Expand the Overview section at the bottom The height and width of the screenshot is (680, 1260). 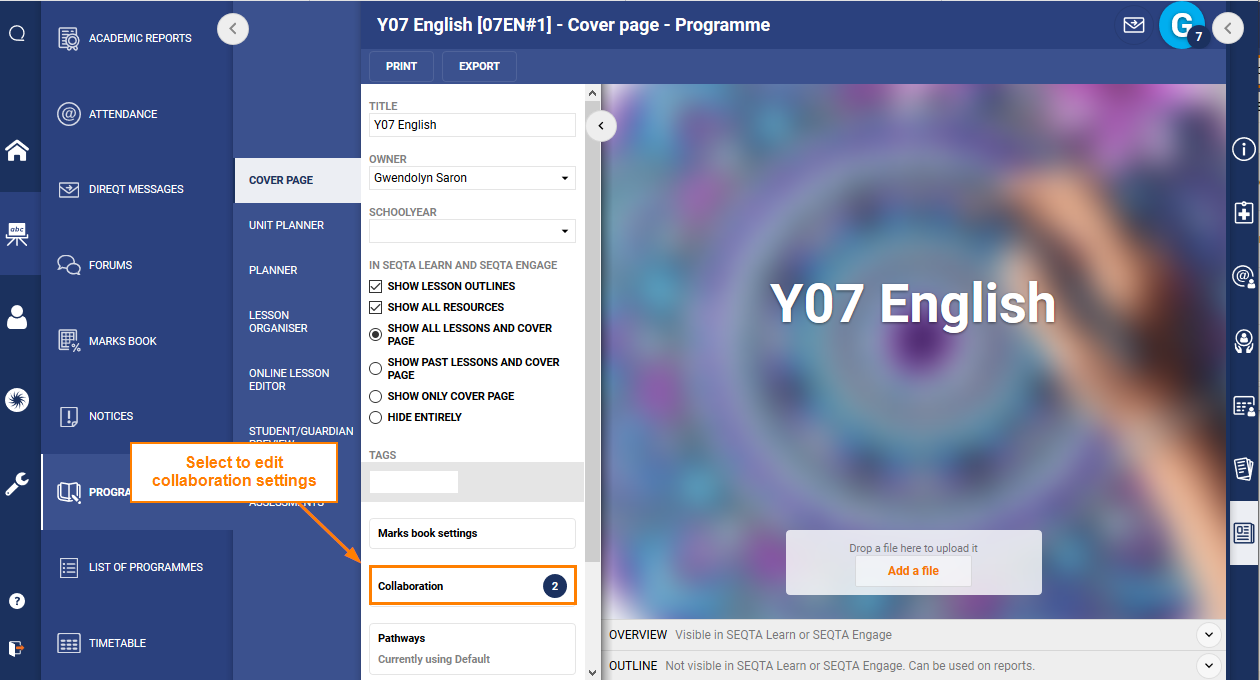(1208, 634)
